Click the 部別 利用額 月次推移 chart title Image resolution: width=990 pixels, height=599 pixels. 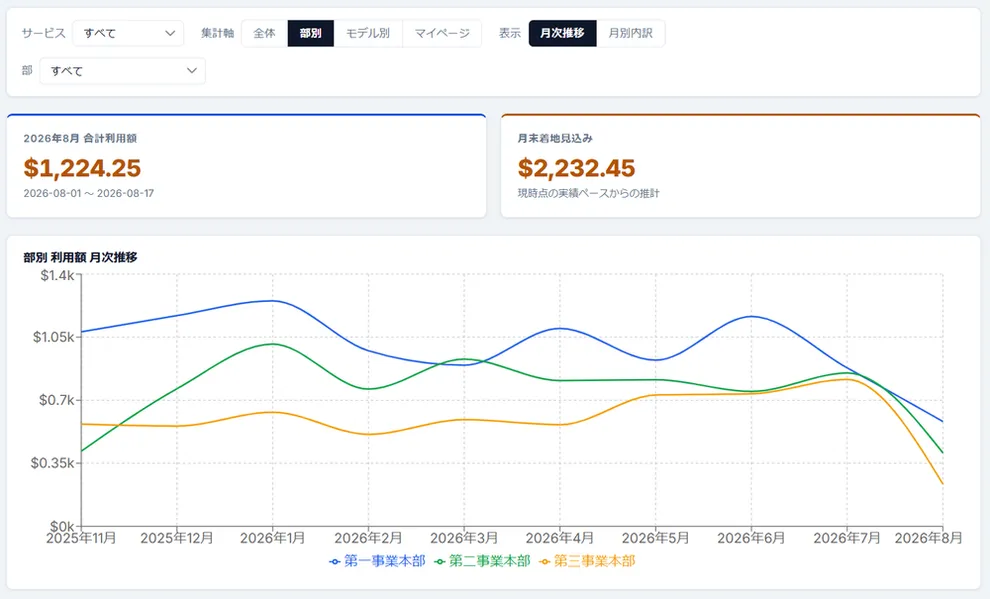80,258
